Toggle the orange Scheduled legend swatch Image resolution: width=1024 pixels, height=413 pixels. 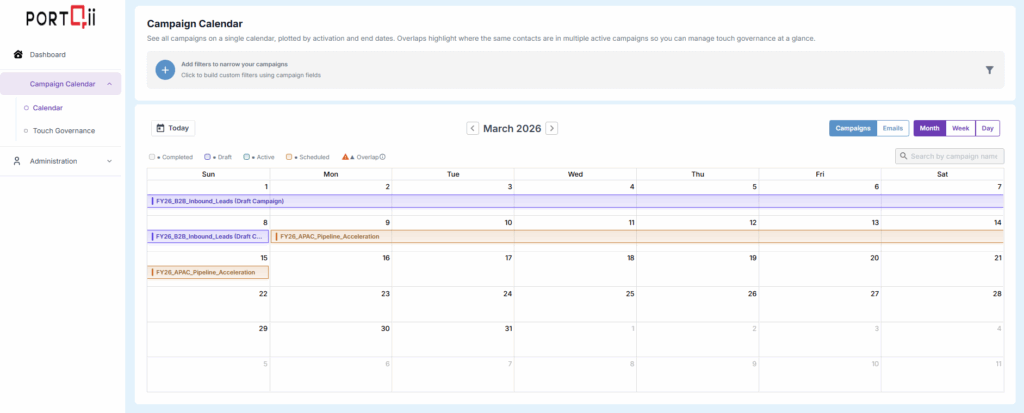click(289, 157)
